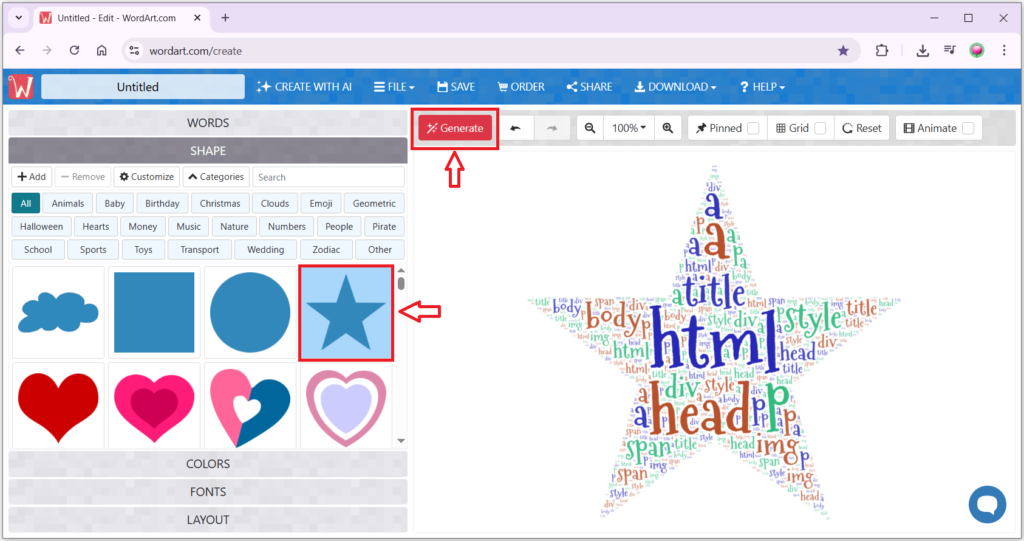Expand the COLORS panel

[208, 464]
